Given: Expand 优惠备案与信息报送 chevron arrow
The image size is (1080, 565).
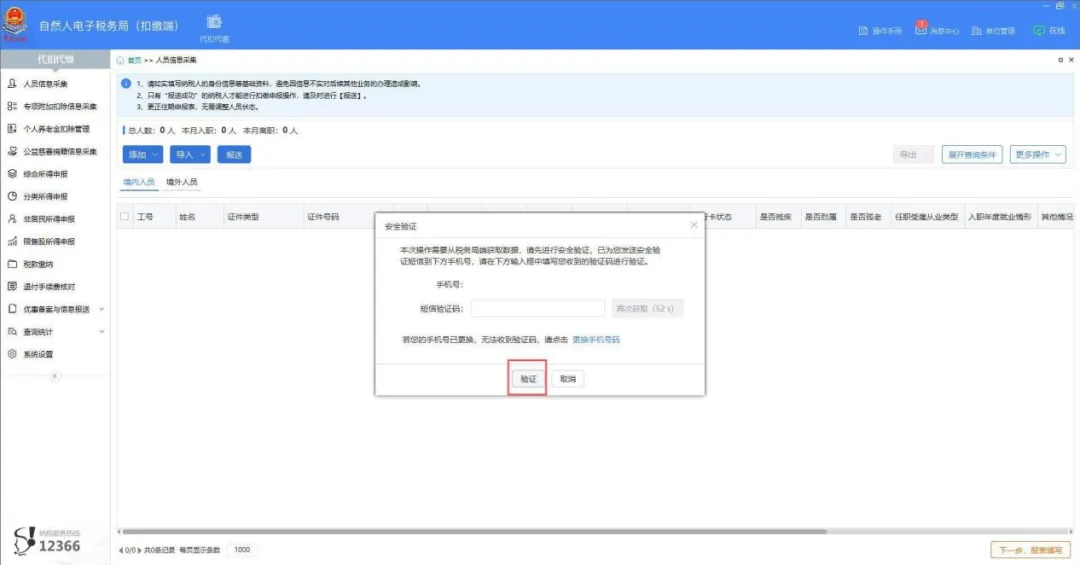Looking at the screenshot, I should click(102, 309).
